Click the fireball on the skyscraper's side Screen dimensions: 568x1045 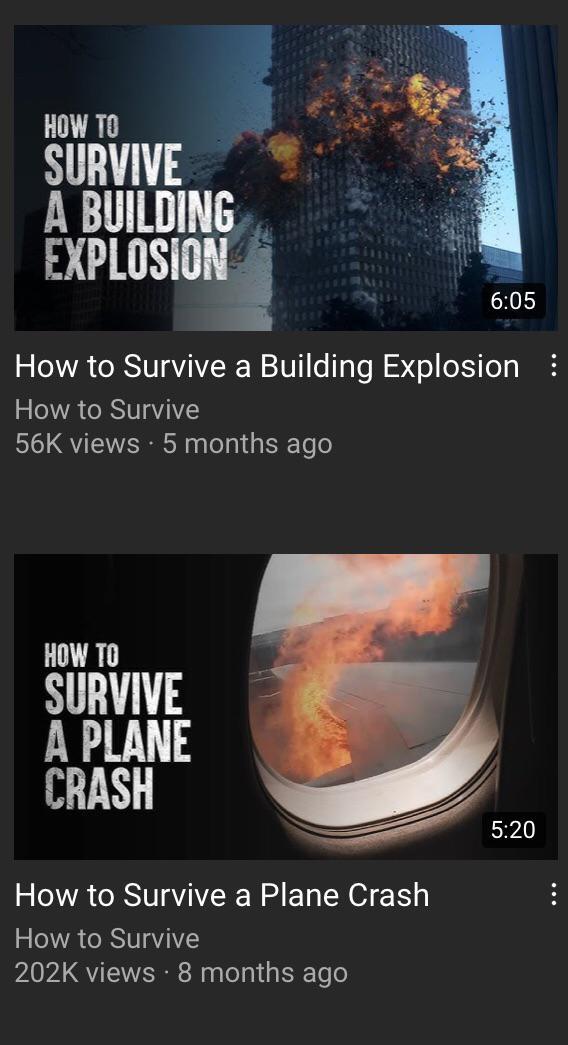click(285, 153)
